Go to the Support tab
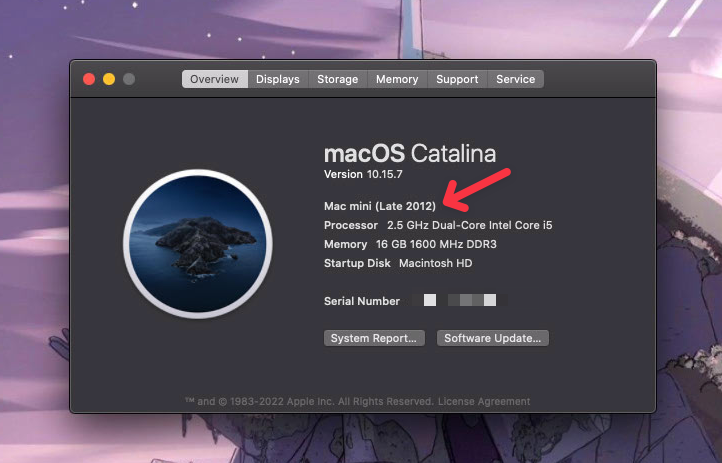 tap(457, 79)
